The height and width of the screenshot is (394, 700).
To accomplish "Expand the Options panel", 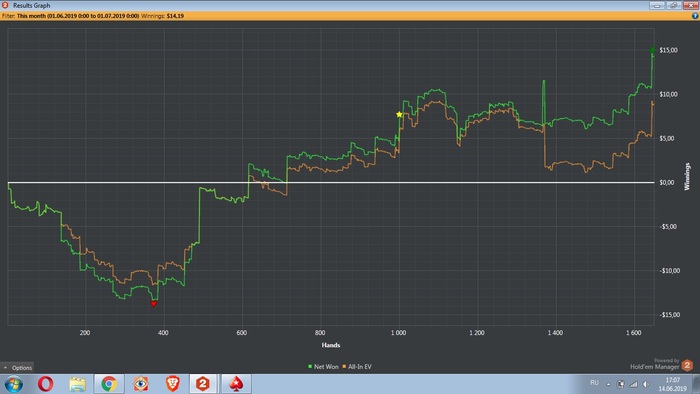I will pos(17,368).
